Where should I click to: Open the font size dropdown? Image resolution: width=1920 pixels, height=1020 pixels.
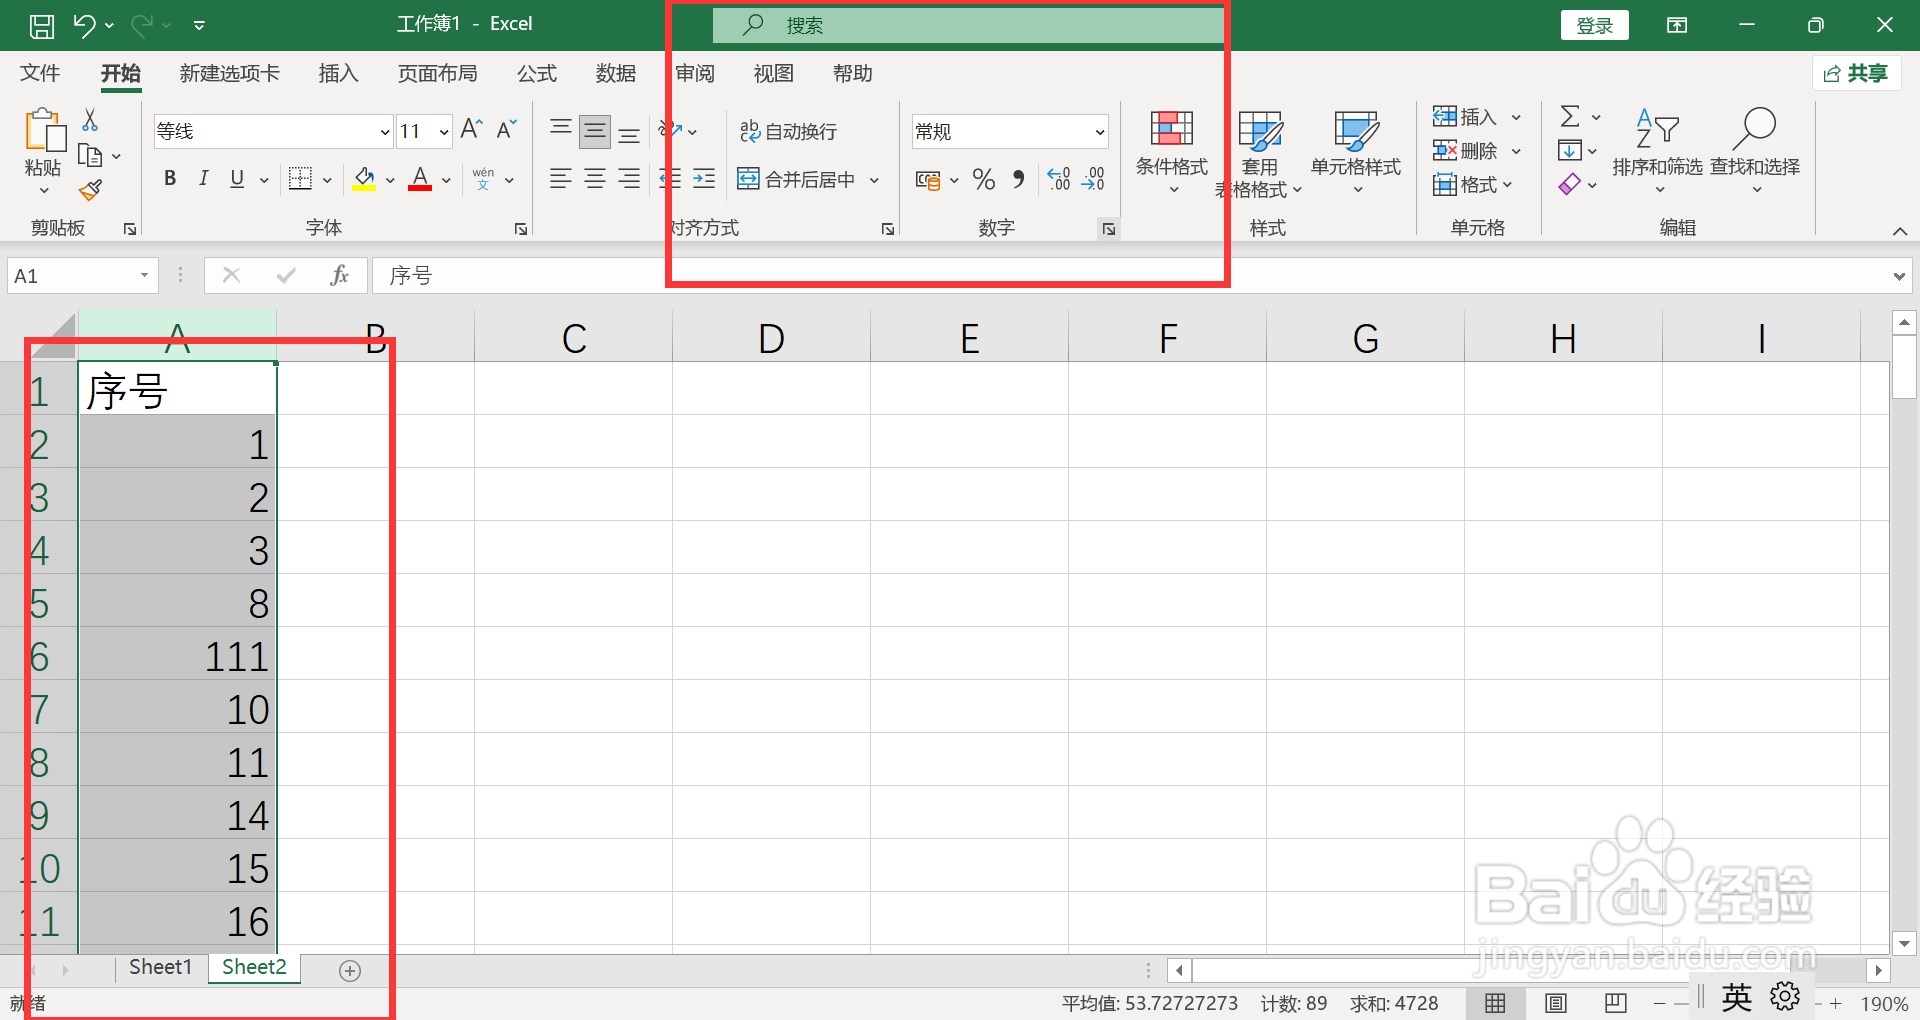pos(443,131)
